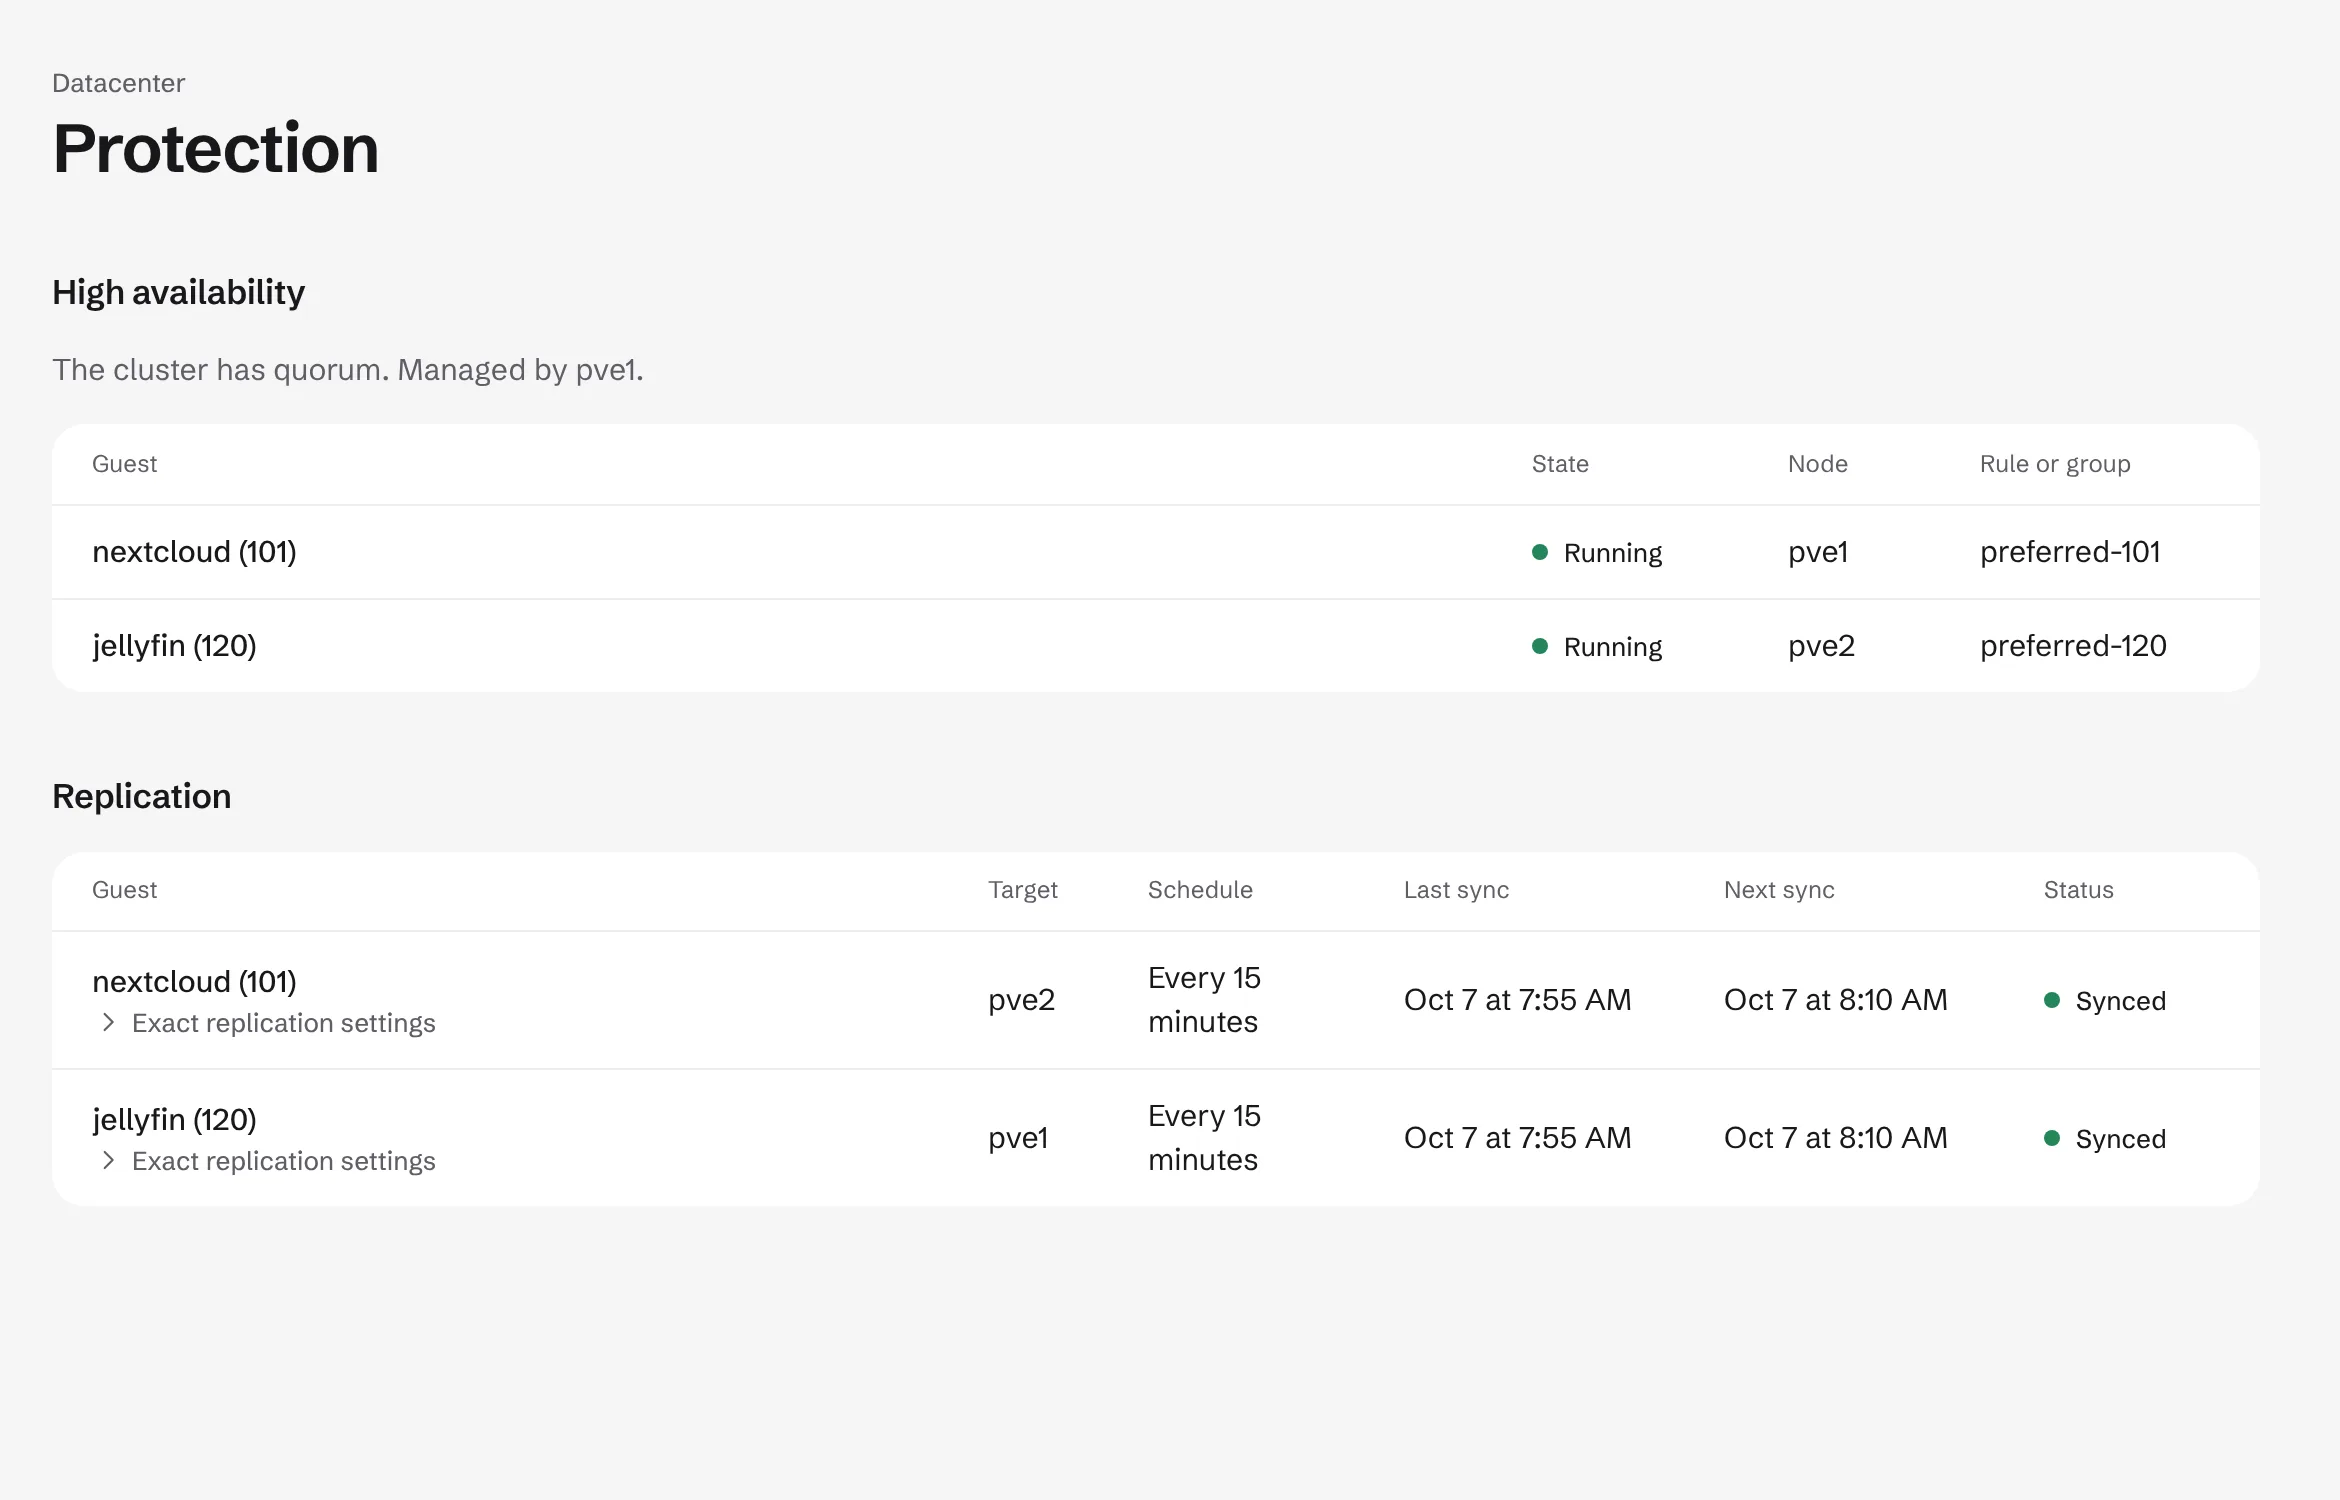Click the Next sync column header
The height and width of the screenshot is (1500, 2340).
pos(1779,890)
